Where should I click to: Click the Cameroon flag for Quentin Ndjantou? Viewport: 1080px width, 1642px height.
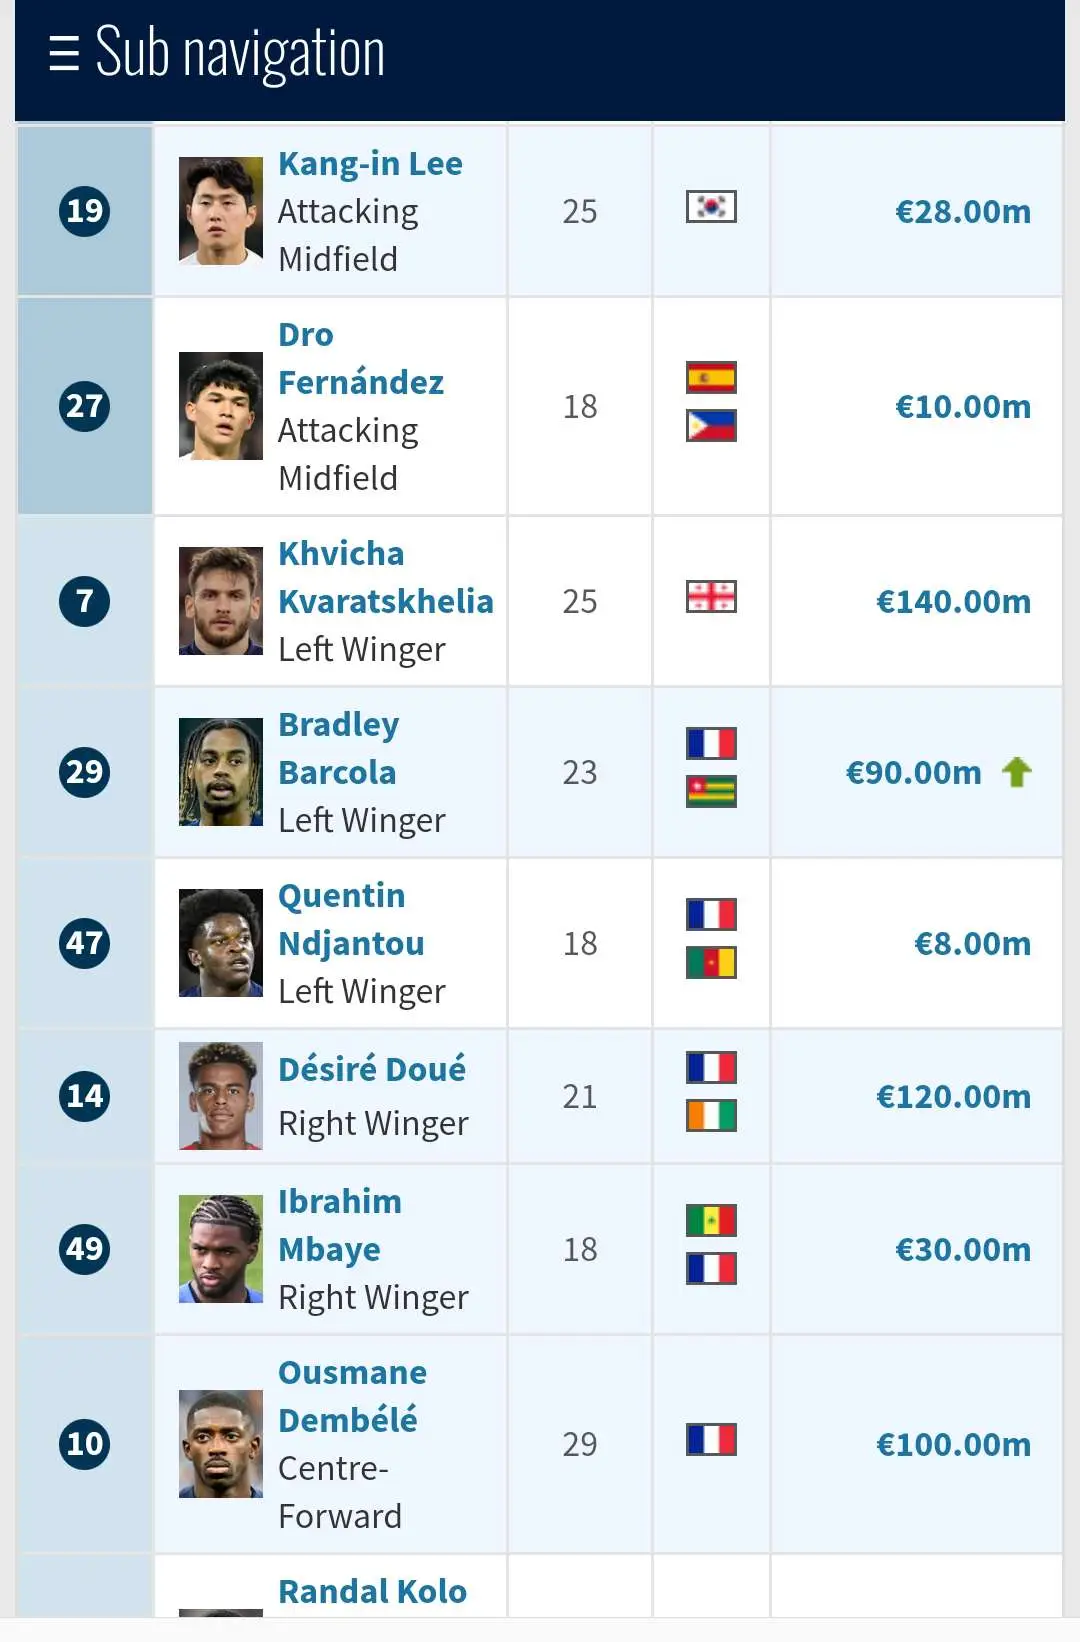pos(711,963)
